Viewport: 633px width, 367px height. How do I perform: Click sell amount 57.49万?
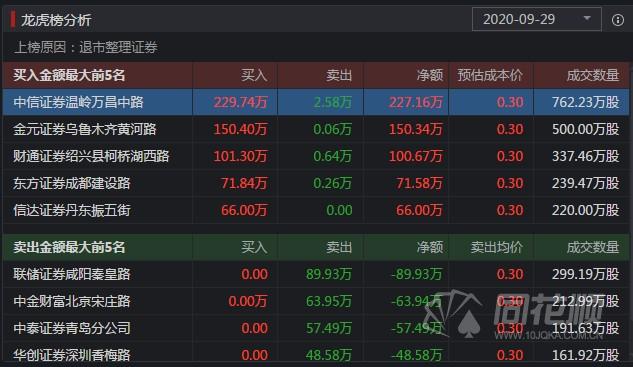coord(329,328)
